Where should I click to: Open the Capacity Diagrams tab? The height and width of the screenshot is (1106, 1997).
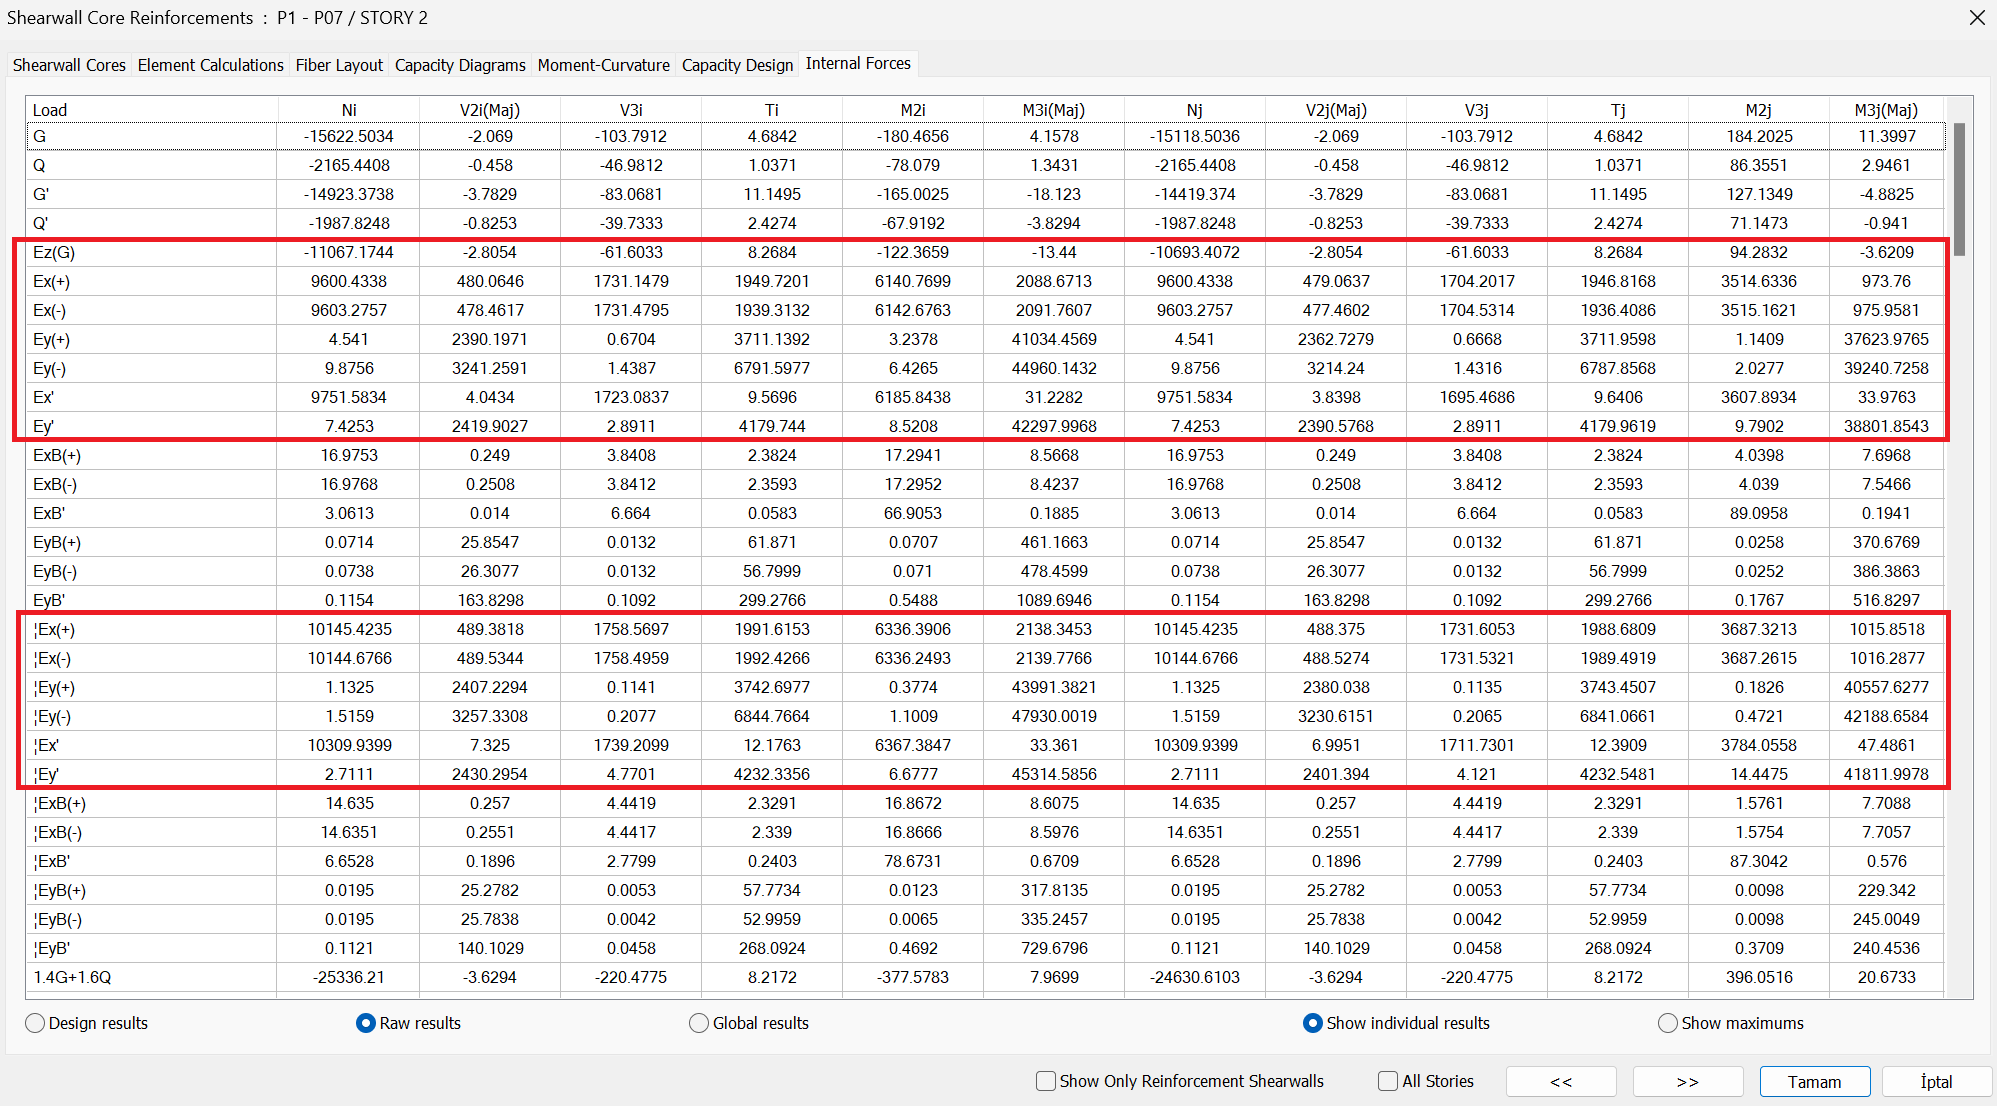pyautogui.click(x=460, y=65)
